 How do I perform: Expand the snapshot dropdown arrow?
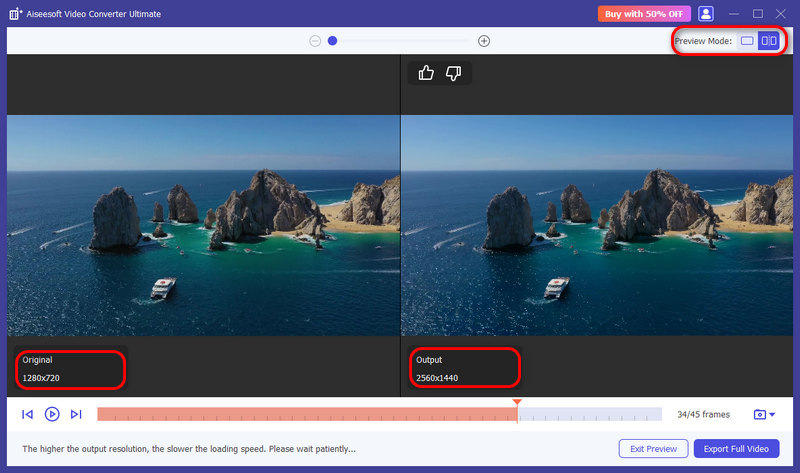tap(772, 414)
